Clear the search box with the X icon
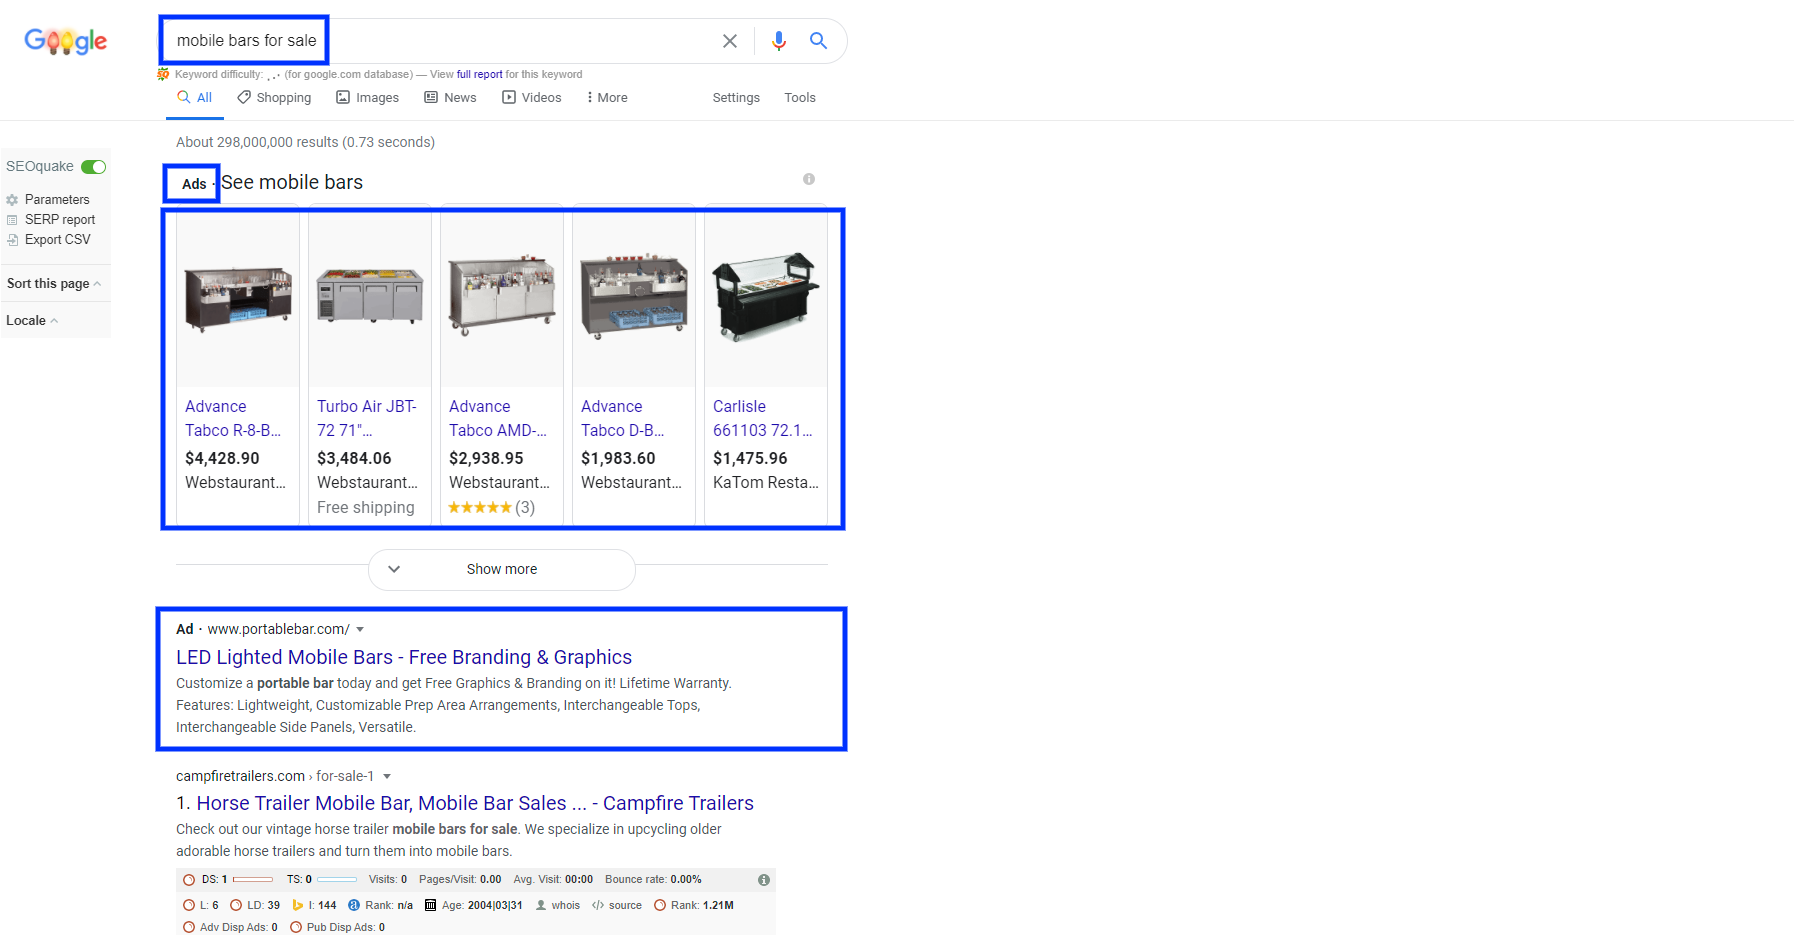The height and width of the screenshot is (935, 1794). pyautogui.click(x=730, y=41)
